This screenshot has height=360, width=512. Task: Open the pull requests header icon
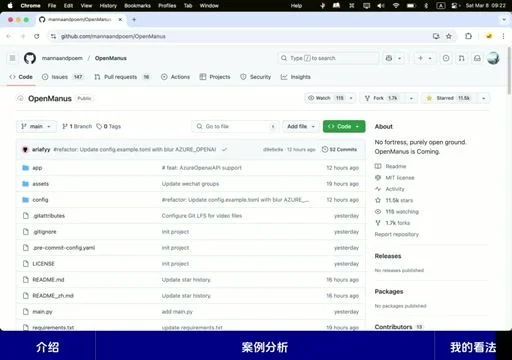coord(461,58)
